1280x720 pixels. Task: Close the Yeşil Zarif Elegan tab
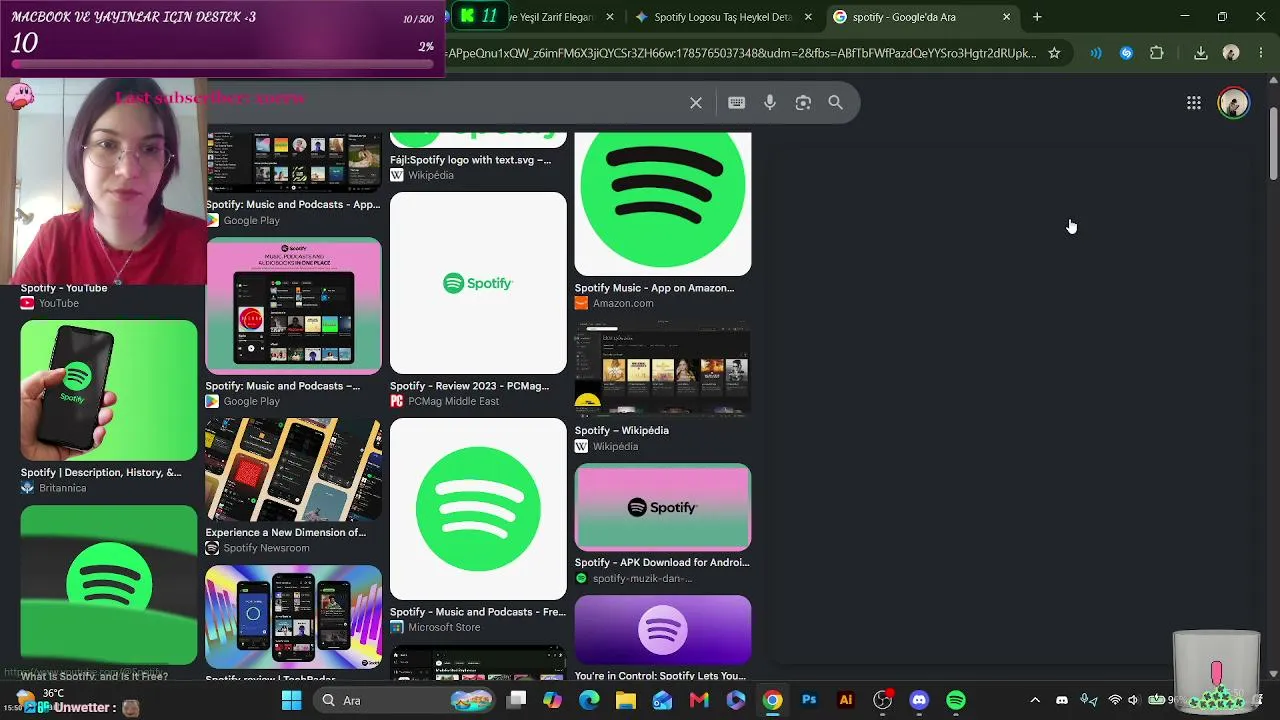(x=609, y=17)
